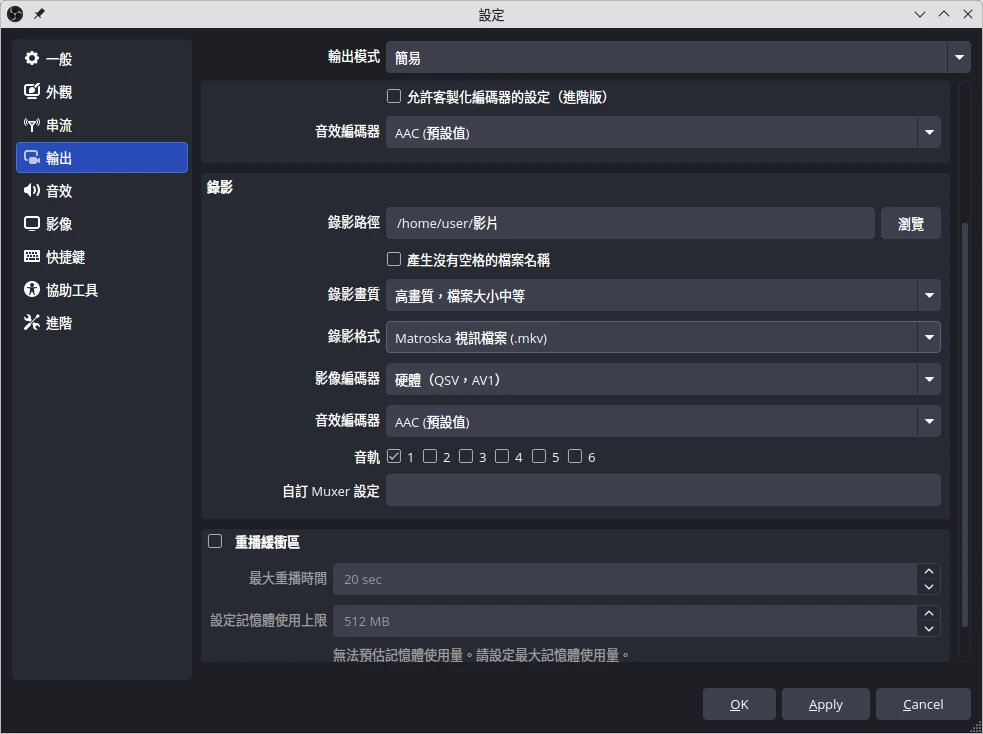
Task: Expand the 錄影畫質 dropdown
Action: pos(662,296)
